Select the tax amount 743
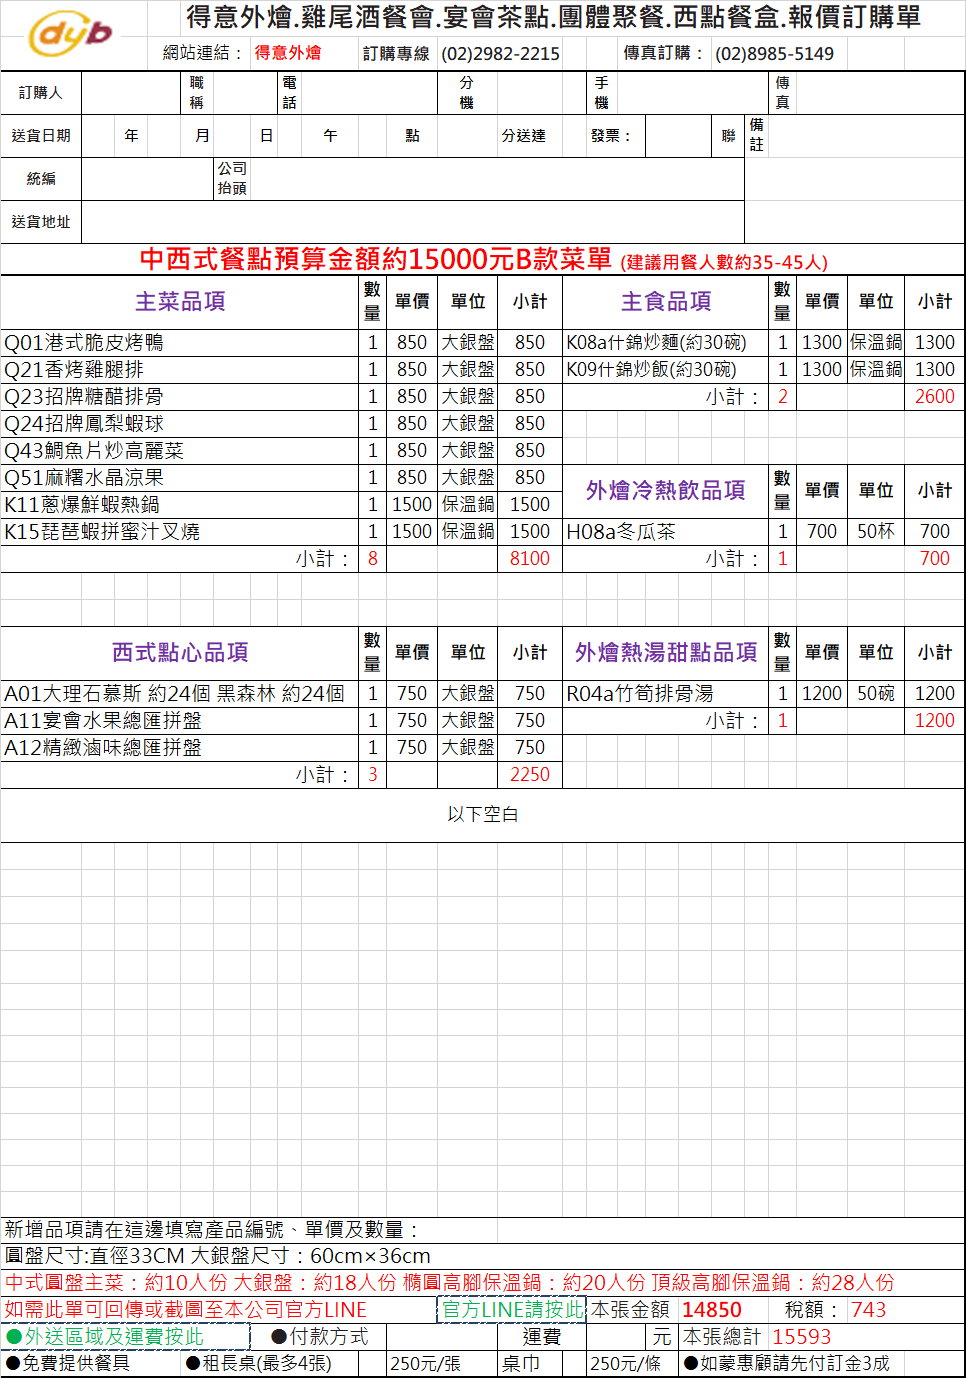966x1378 pixels. tap(869, 1309)
